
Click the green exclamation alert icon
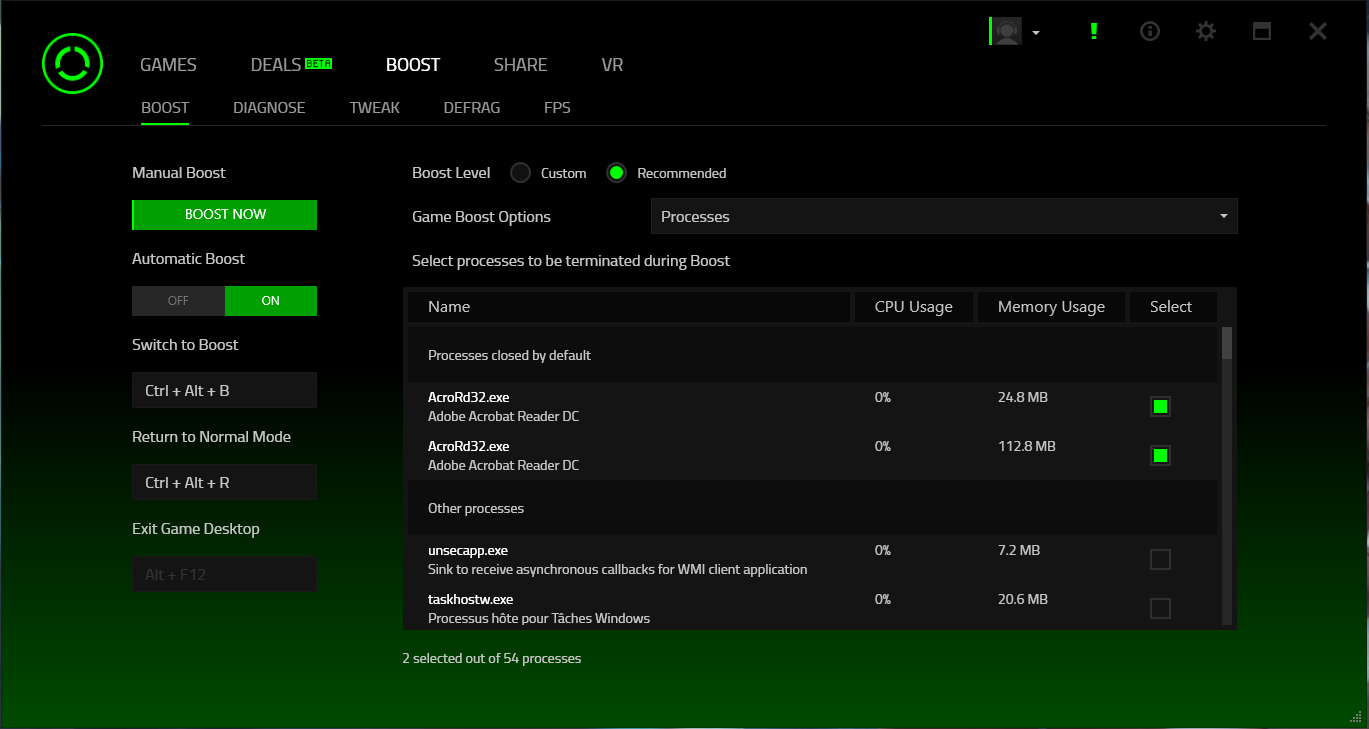point(1094,31)
